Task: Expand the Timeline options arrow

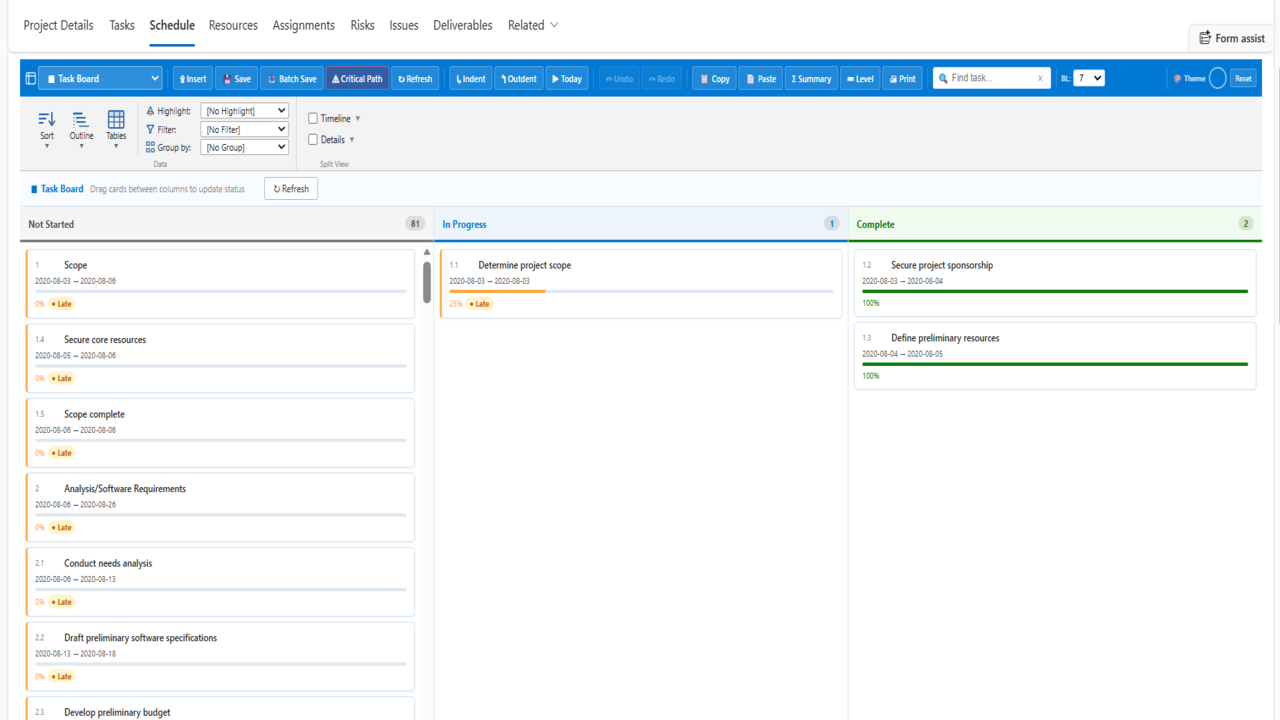Action: click(x=358, y=119)
